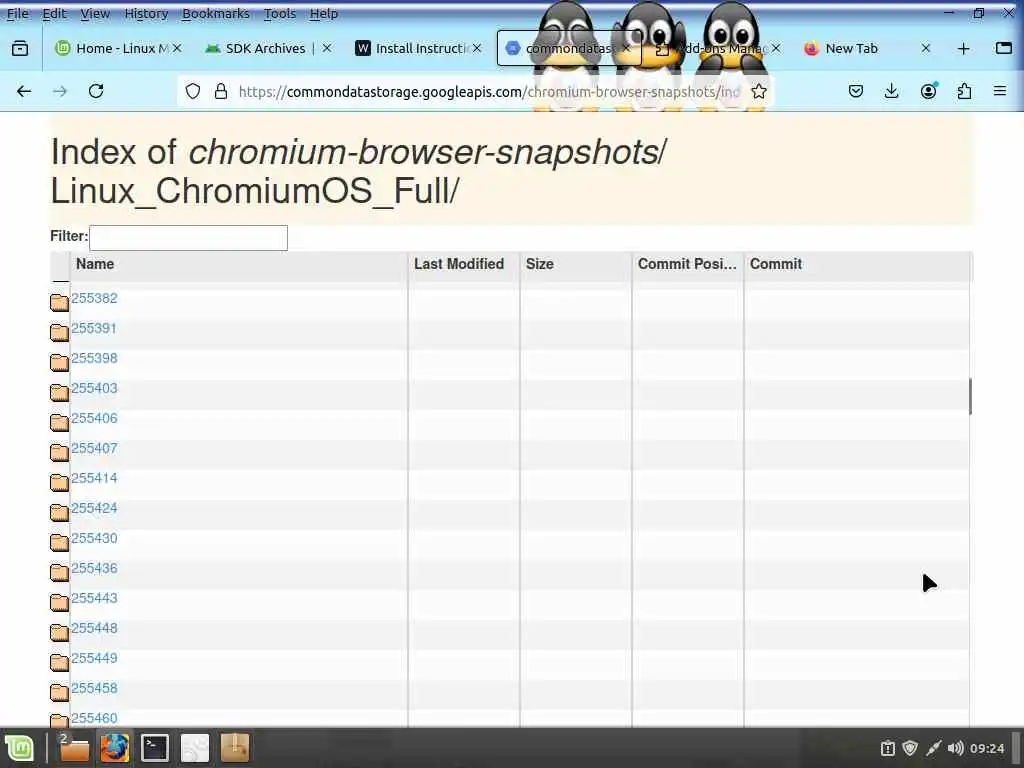
Task: Open the 255458 folder link
Action: click(94, 689)
